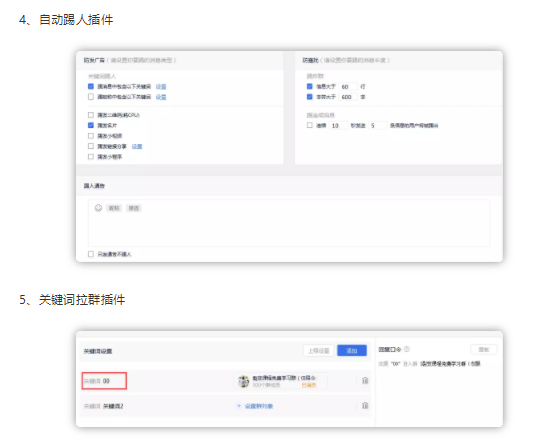Image resolution: width=545 pixels, height=440 pixels.
Task: Tick the notice-only checkbox below the text area
Action: pyautogui.click(x=91, y=254)
